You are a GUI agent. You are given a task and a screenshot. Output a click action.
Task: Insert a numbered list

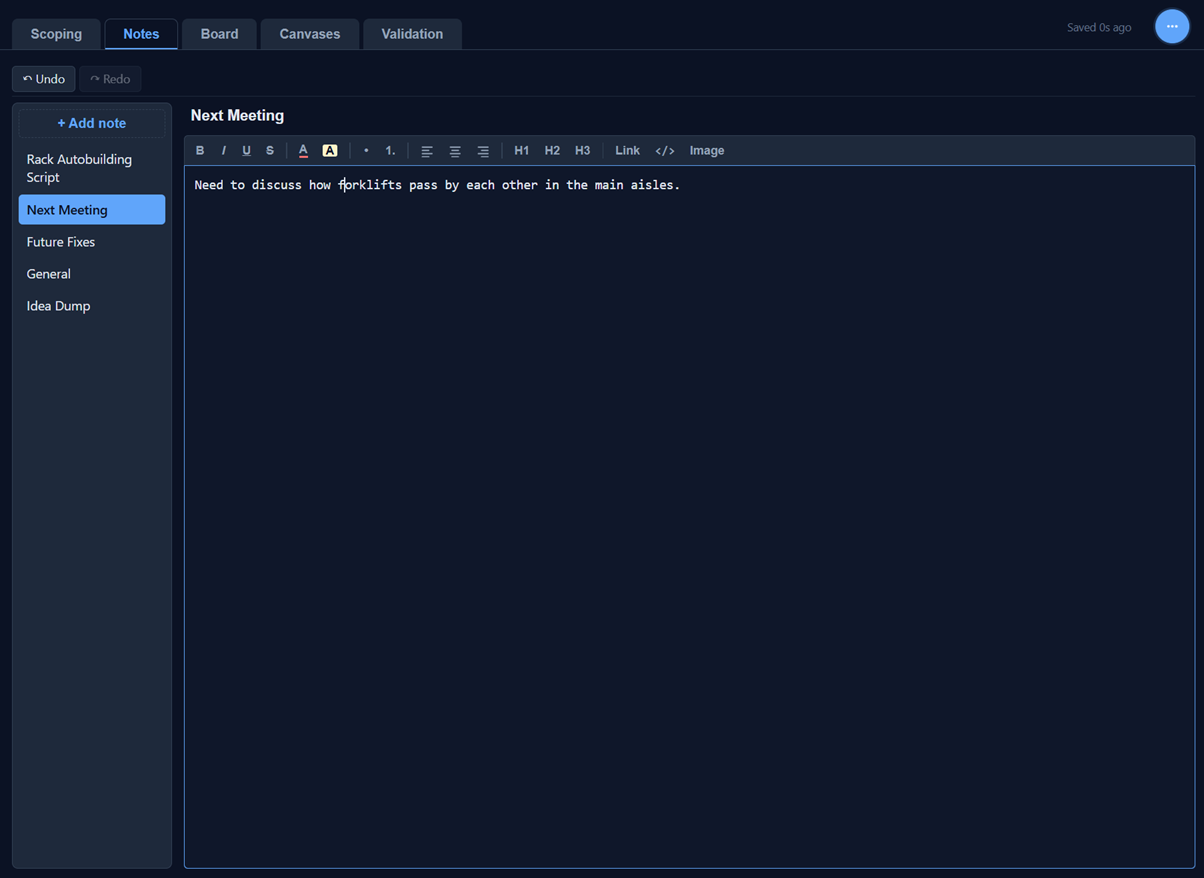(x=391, y=151)
